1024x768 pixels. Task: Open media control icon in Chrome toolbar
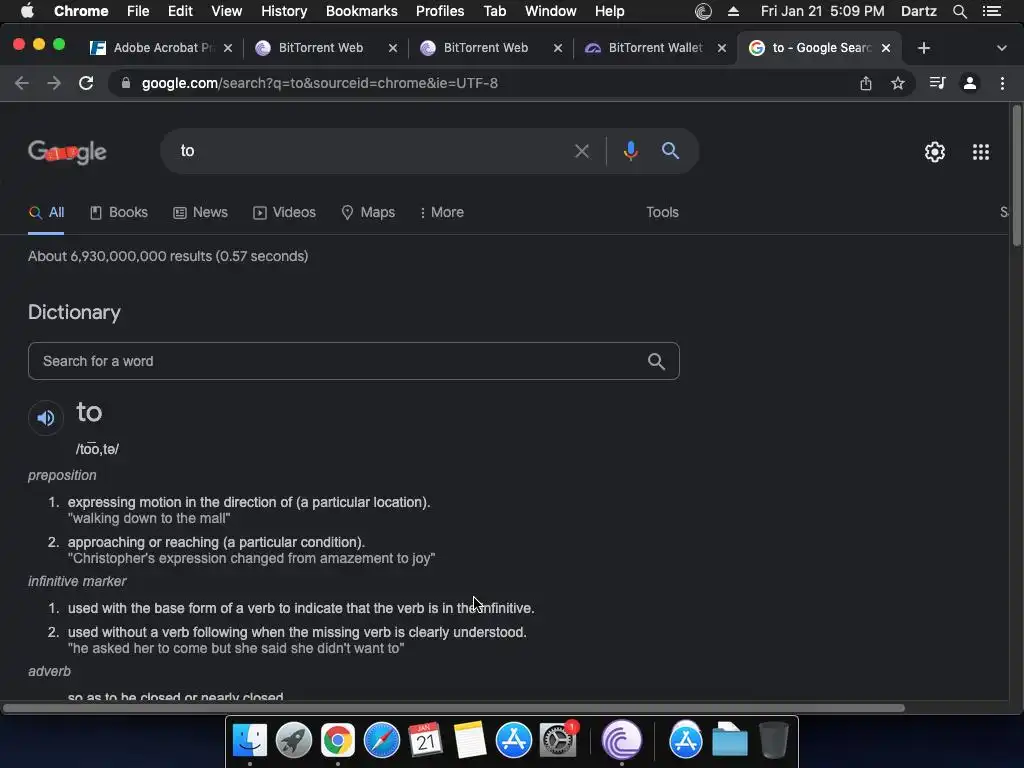(x=937, y=83)
